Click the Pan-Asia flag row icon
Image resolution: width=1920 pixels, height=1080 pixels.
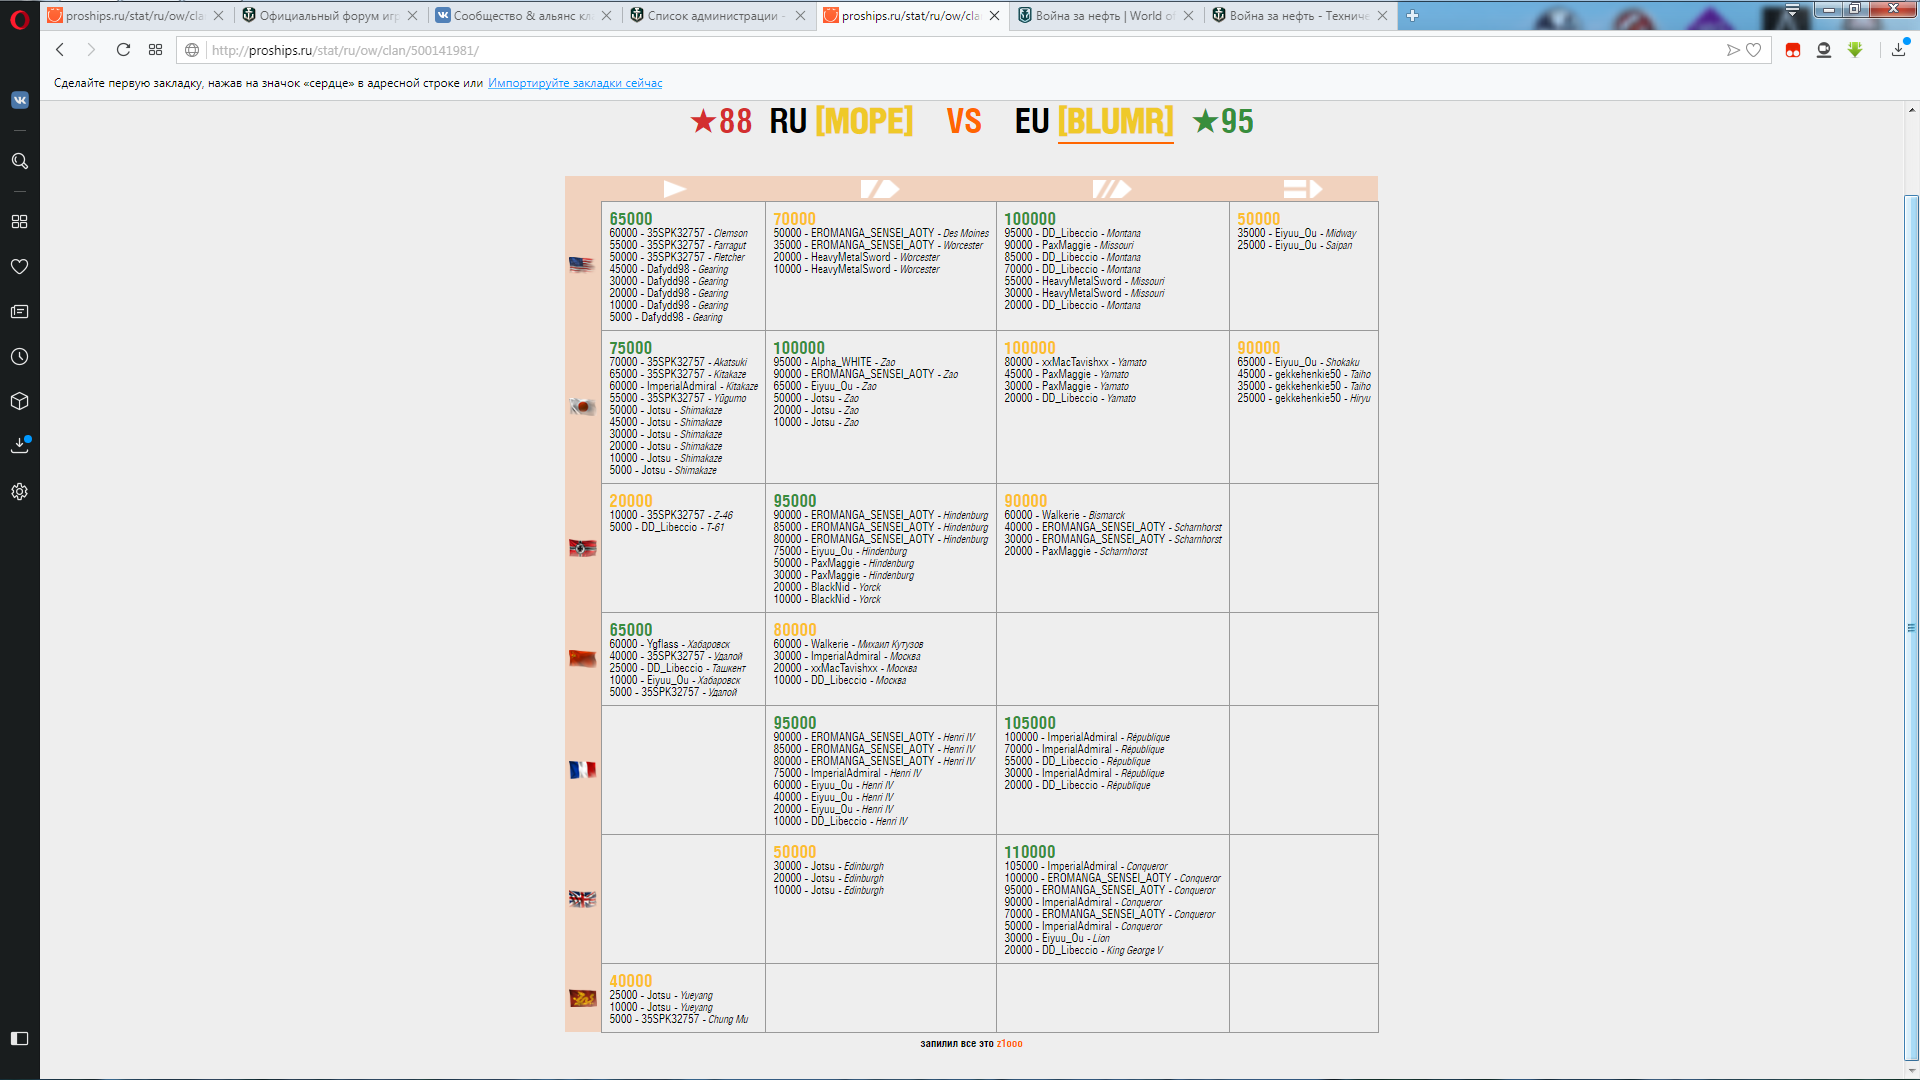pos(582,998)
